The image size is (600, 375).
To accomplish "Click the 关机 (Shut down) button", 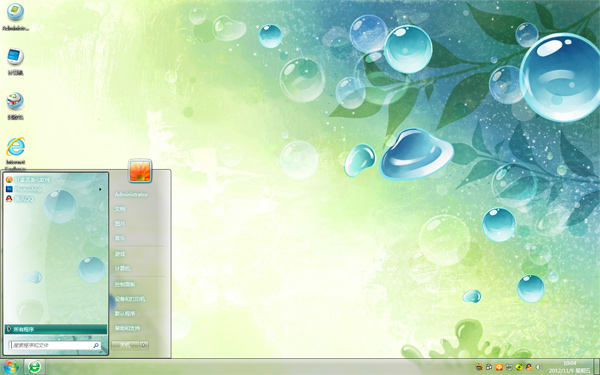I will pyautogui.click(x=125, y=345).
